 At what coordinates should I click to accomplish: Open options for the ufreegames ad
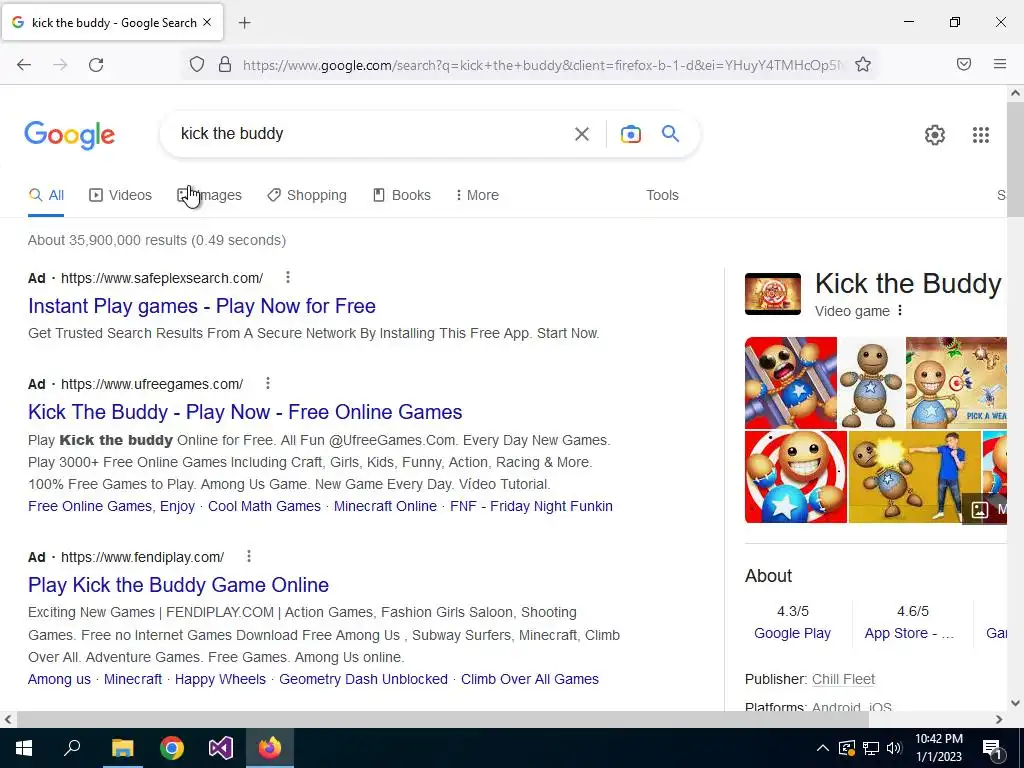(268, 383)
